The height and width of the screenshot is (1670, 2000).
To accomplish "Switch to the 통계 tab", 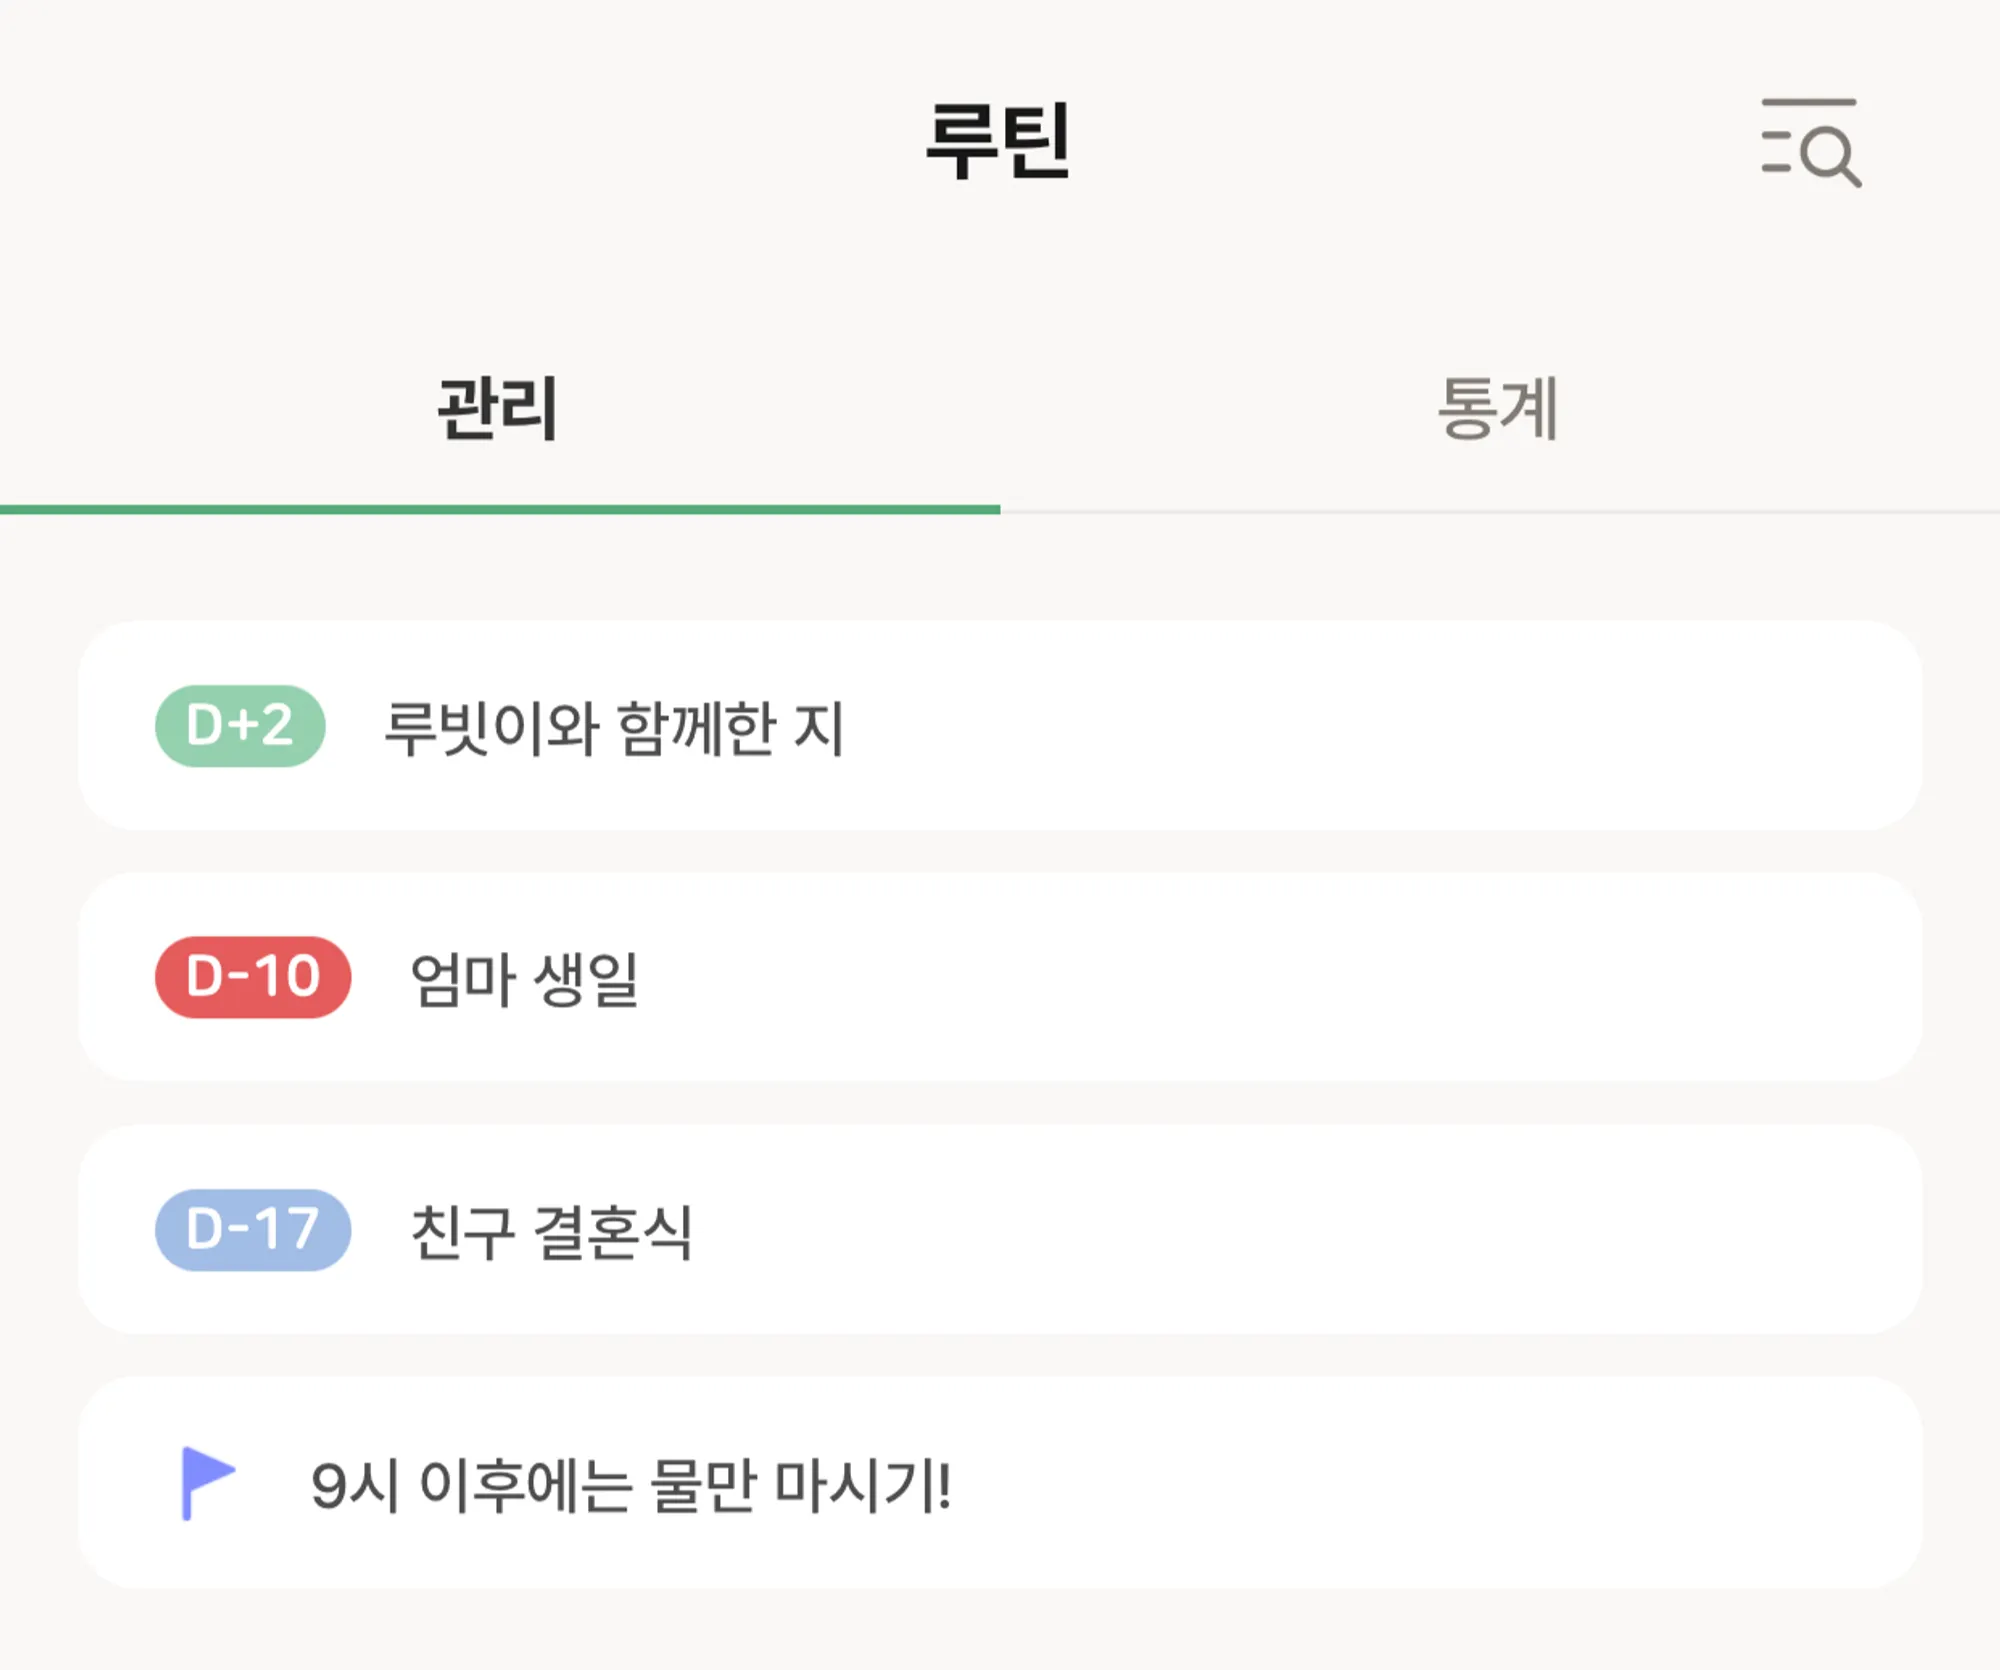I will point(1498,408).
